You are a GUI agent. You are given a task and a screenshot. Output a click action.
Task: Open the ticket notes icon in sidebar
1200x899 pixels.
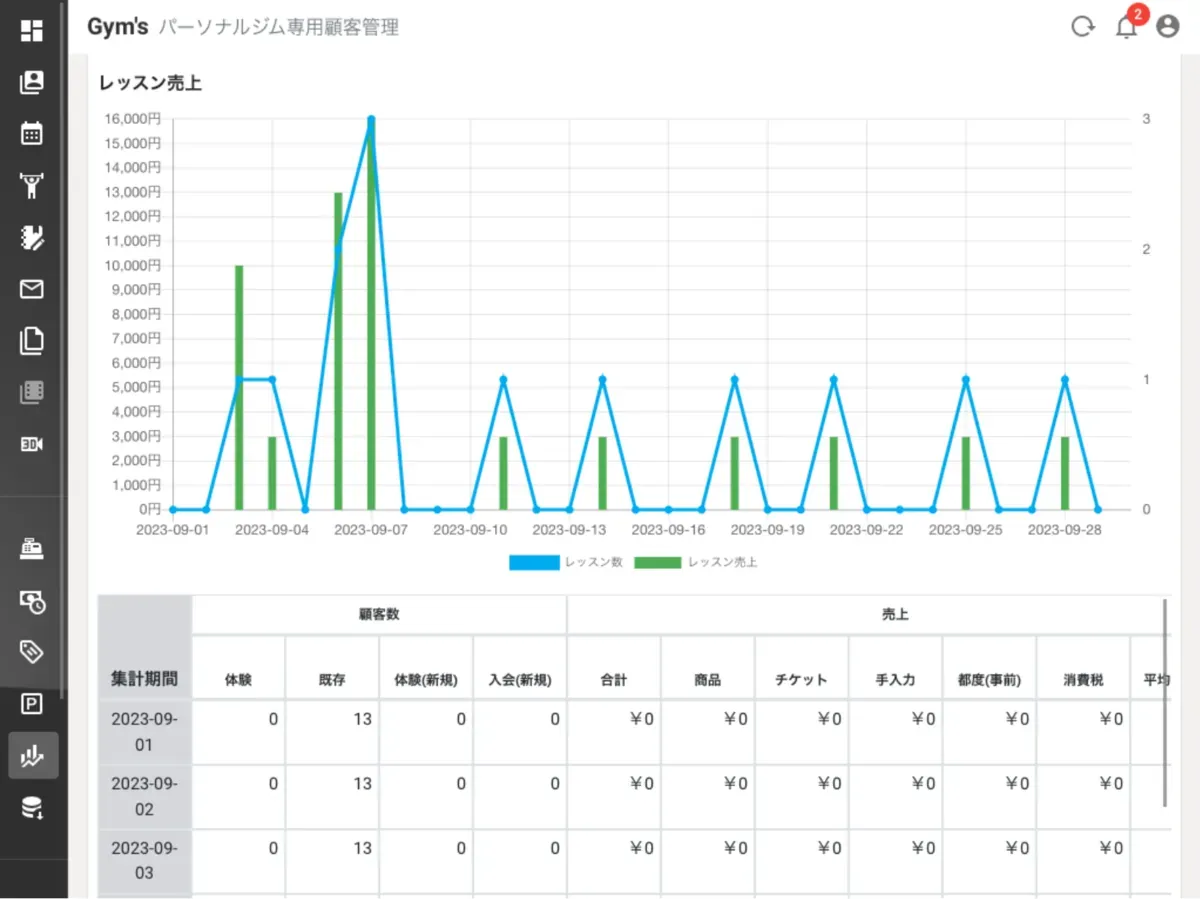(32, 237)
